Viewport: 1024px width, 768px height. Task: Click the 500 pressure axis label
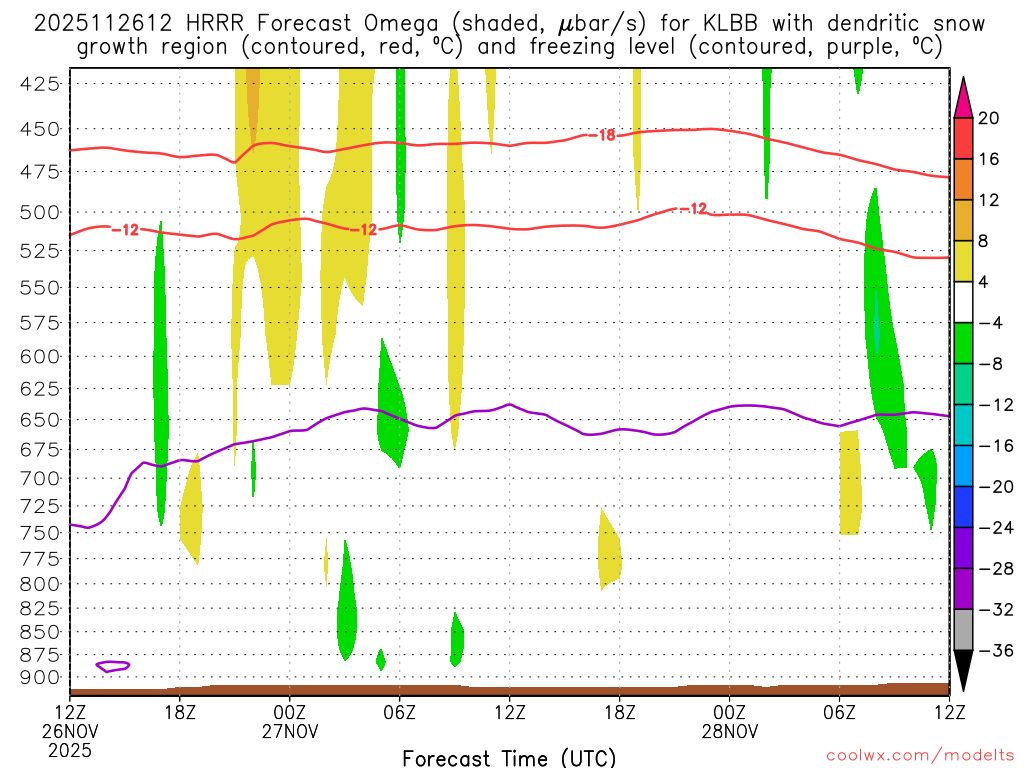40,212
